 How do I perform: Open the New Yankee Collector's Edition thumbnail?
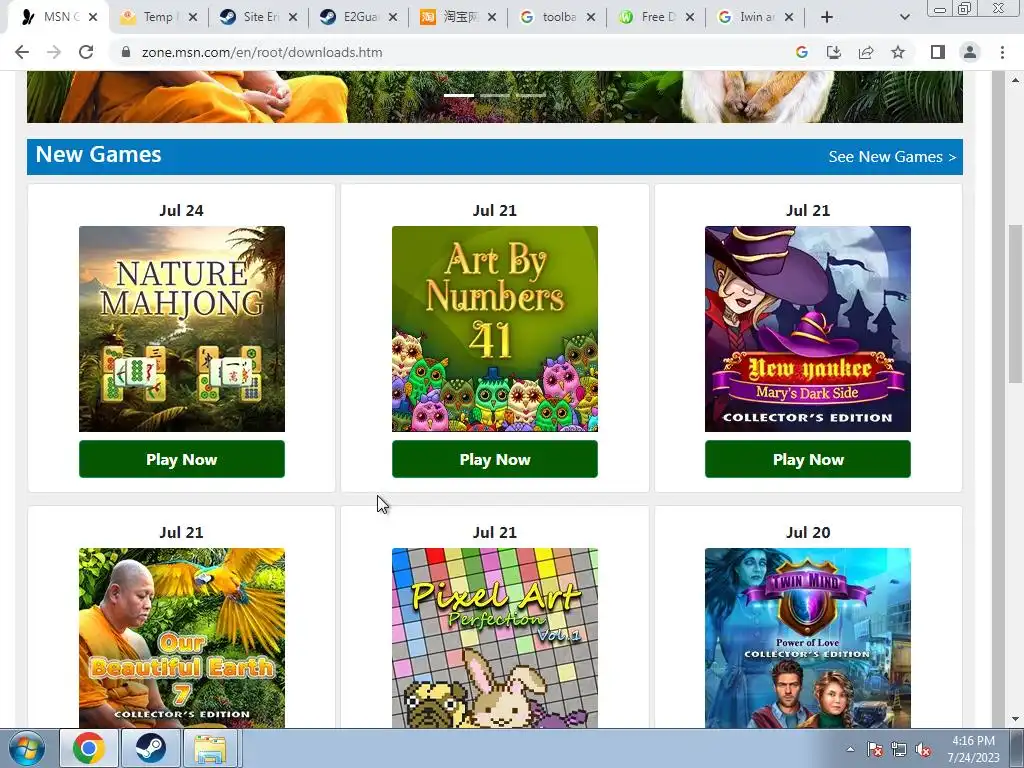pyautogui.click(x=808, y=328)
